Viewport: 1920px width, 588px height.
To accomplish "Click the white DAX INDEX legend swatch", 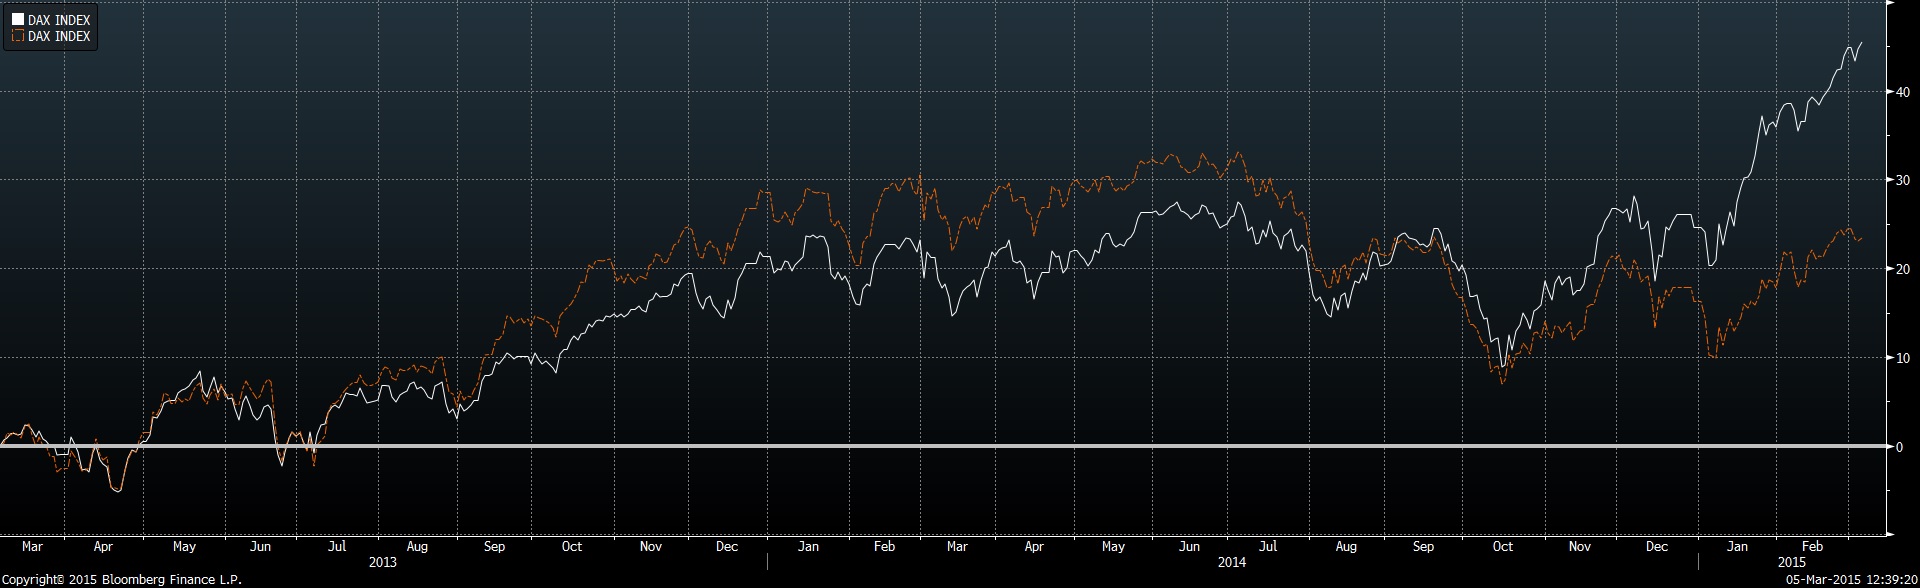I will 18,20.
